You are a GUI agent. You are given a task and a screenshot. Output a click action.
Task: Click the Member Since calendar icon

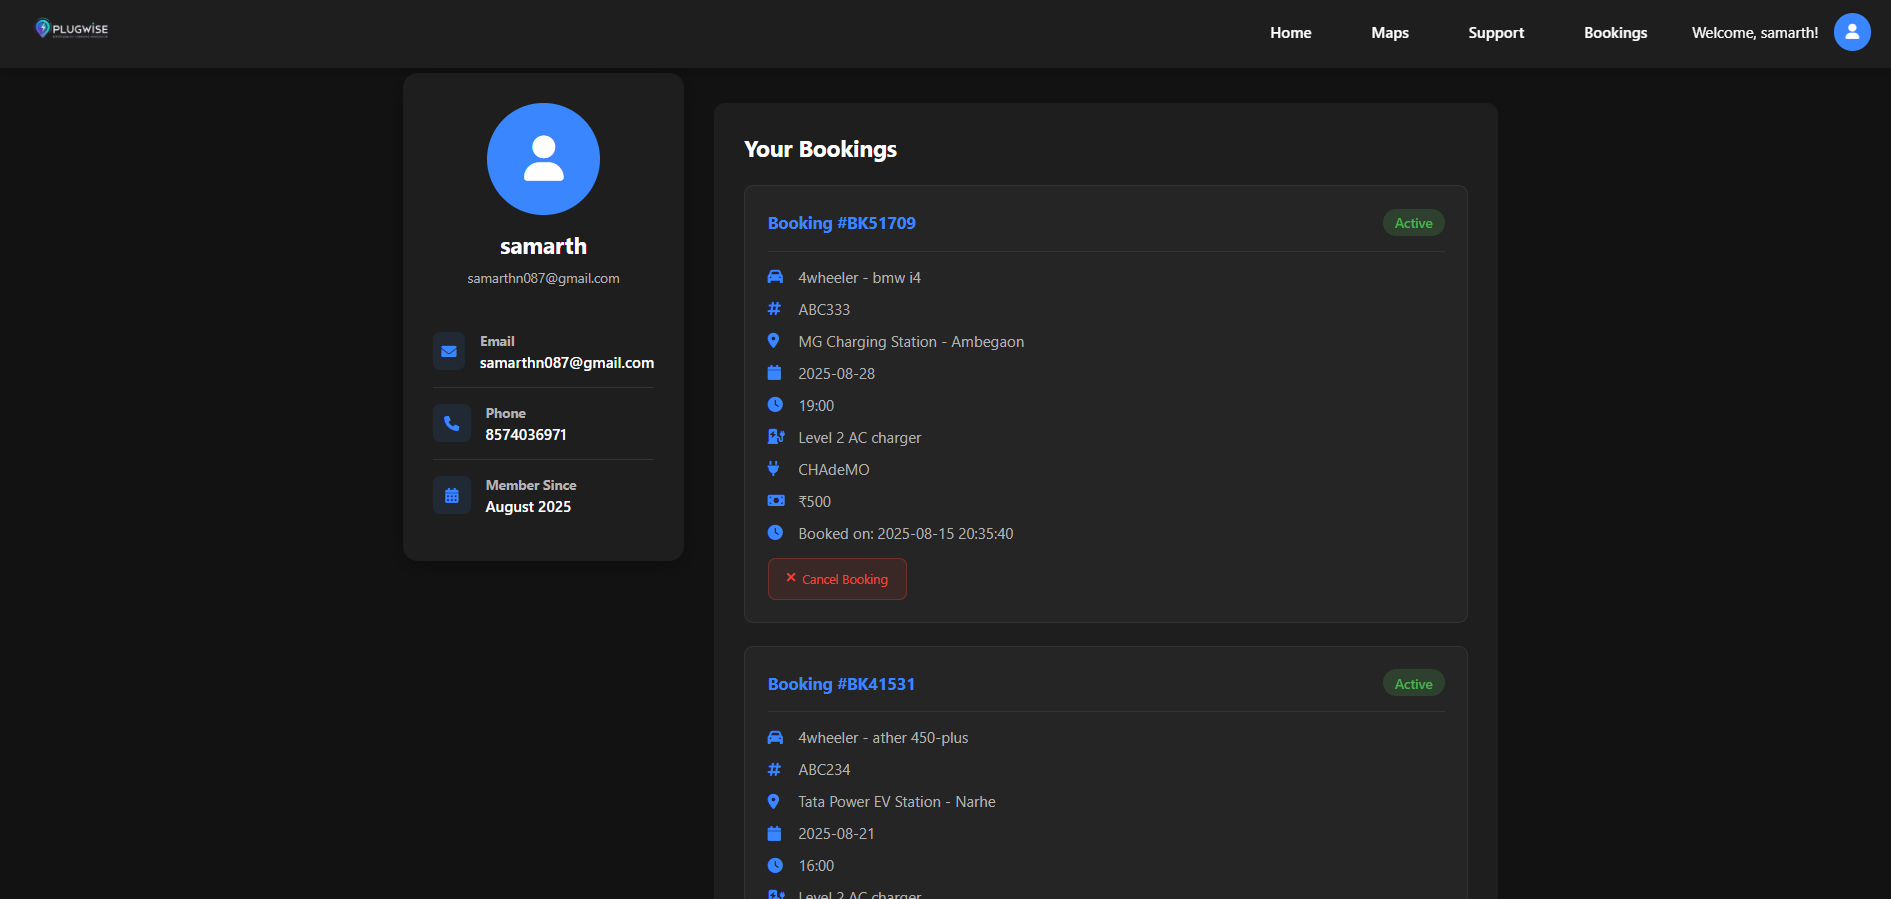(x=451, y=495)
